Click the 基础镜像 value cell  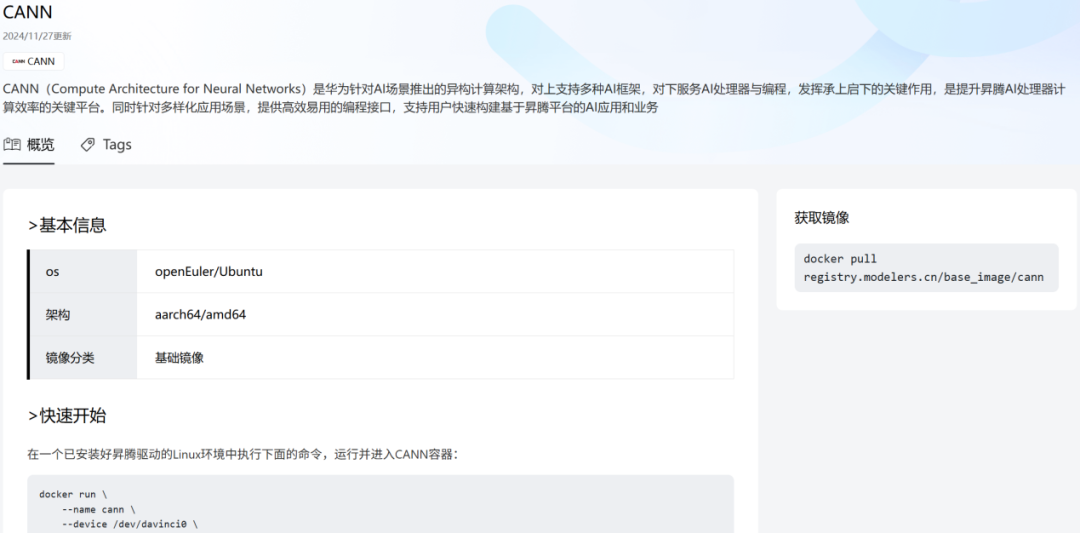(x=435, y=358)
